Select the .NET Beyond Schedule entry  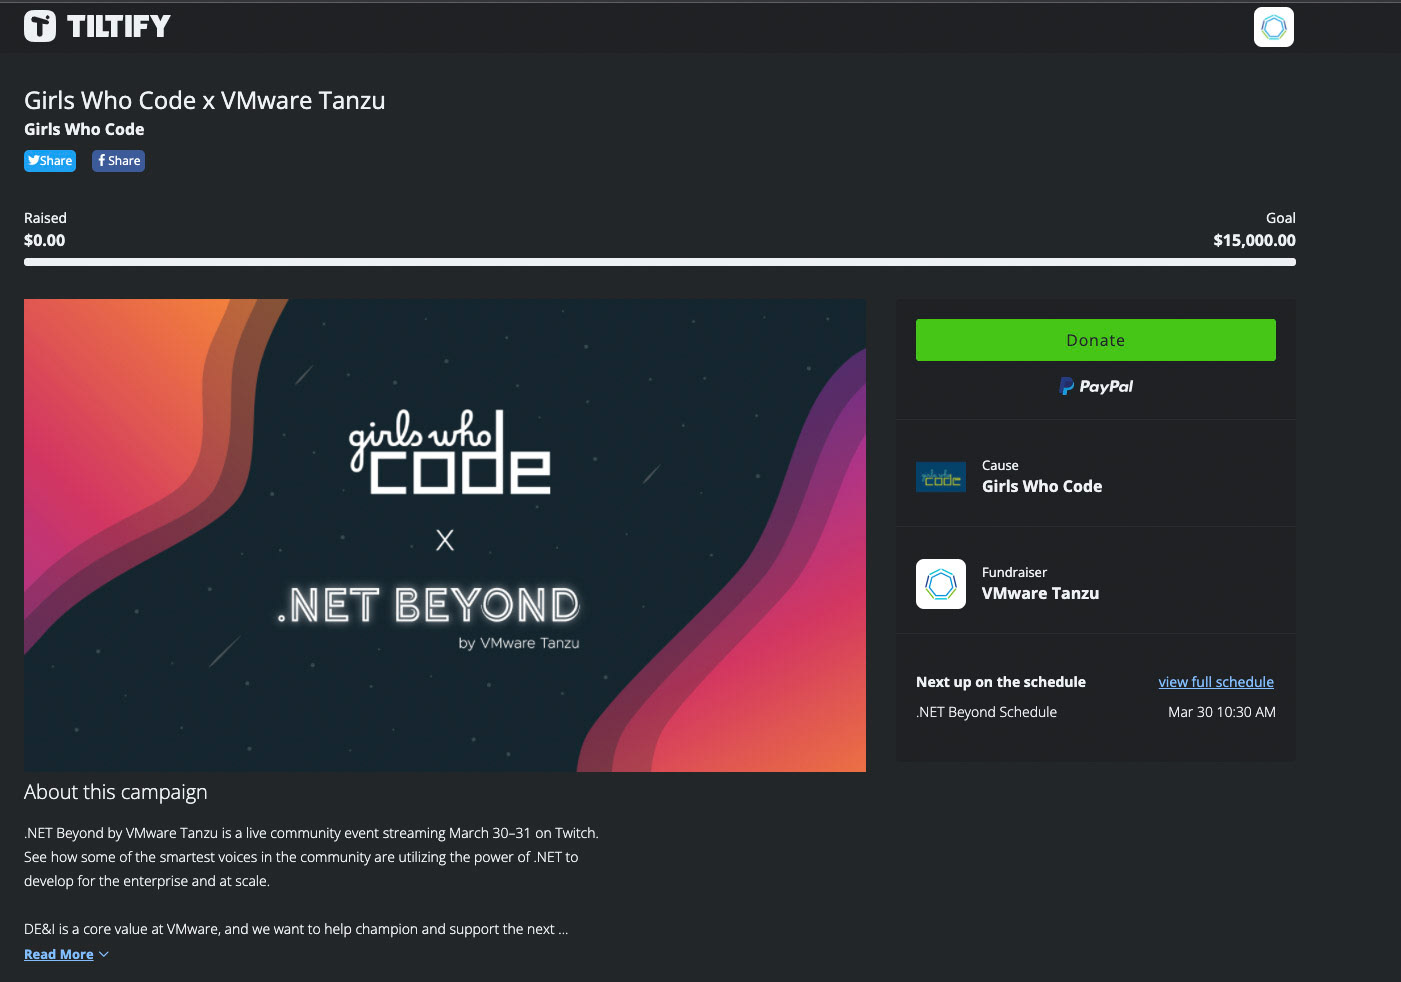[986, 712]
